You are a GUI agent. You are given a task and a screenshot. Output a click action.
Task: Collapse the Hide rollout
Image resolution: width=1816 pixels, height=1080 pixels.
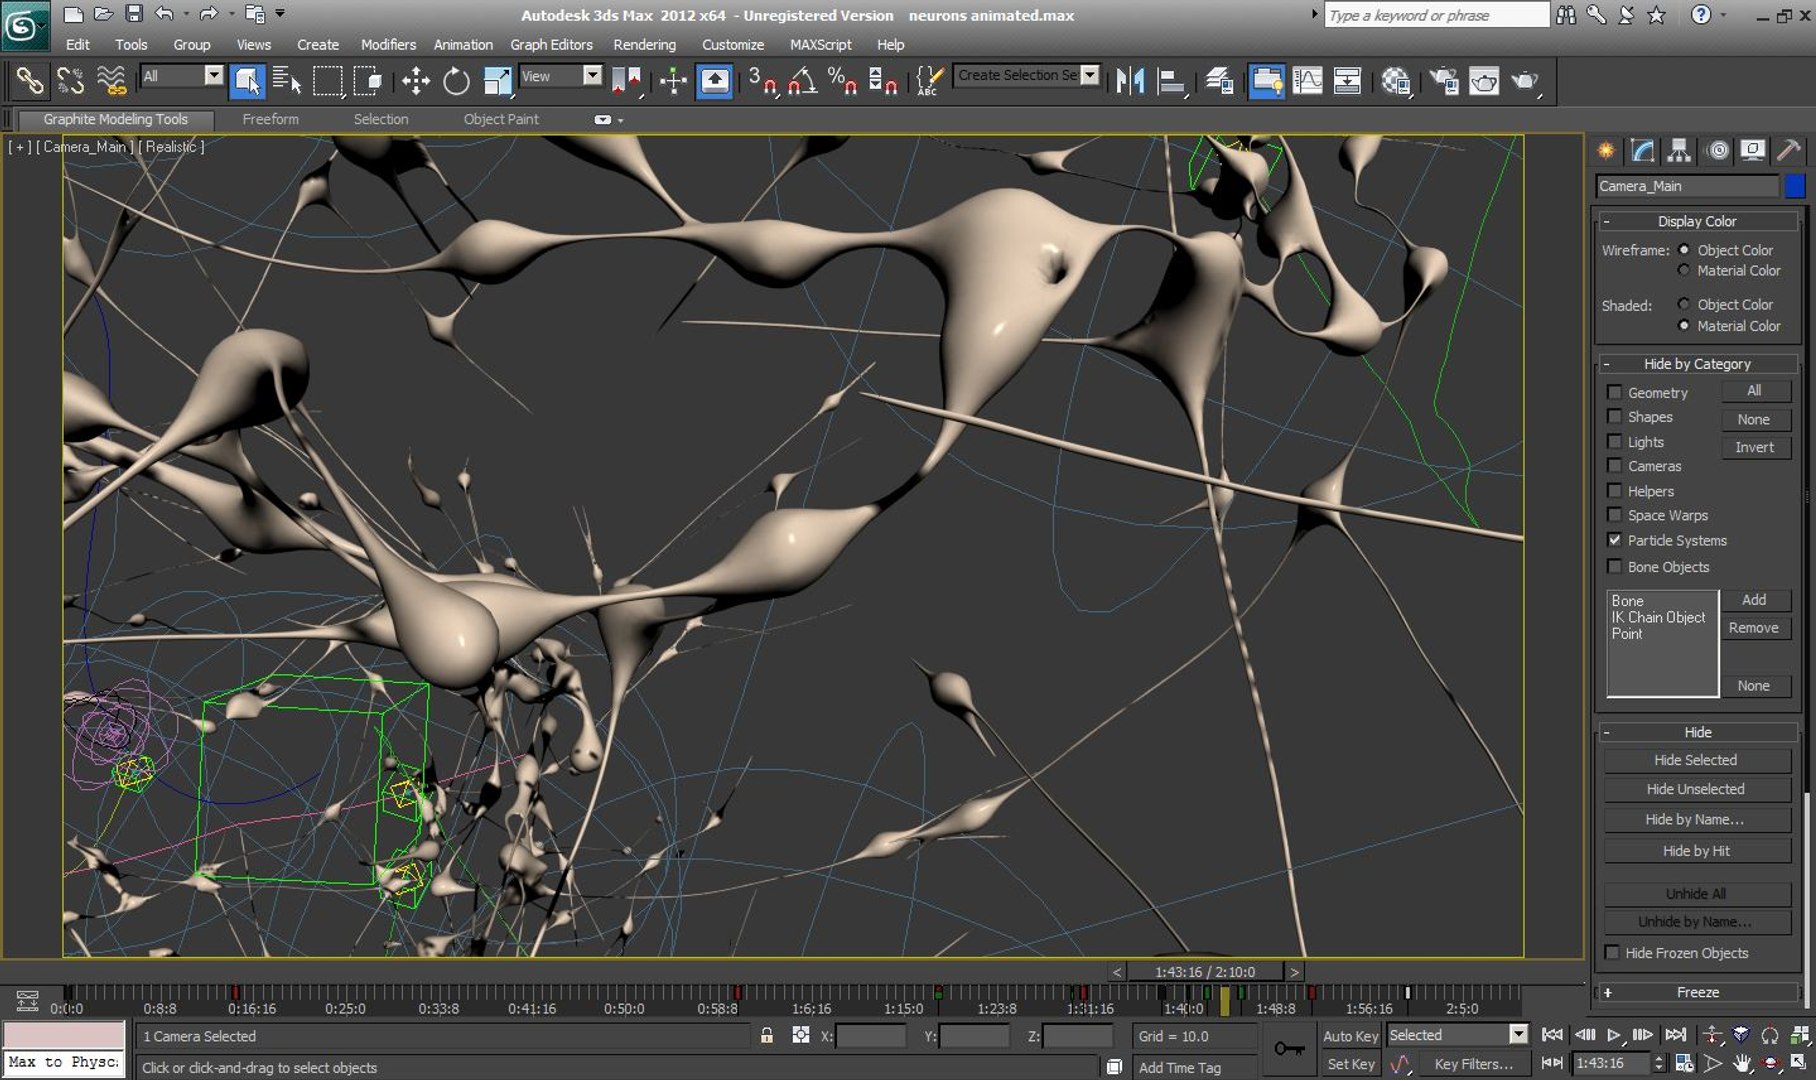coord(1697,732)
